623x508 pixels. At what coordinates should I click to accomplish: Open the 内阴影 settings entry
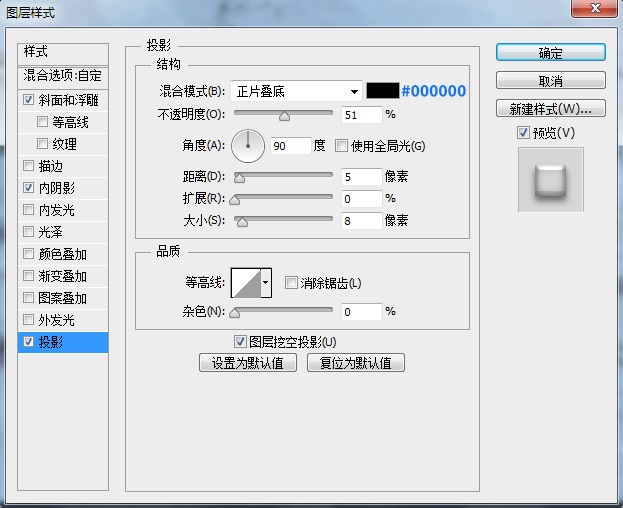[56, 188]
